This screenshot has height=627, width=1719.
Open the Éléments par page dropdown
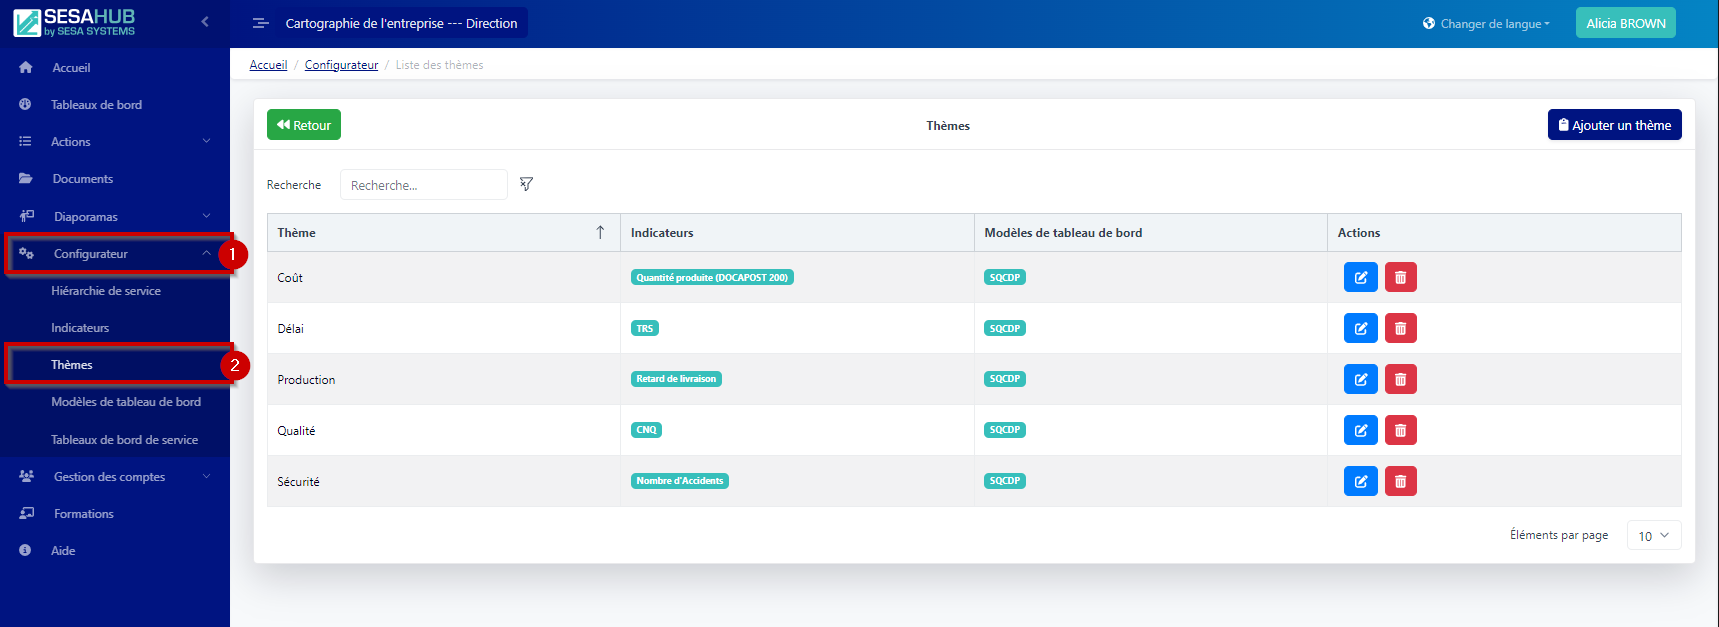tap(1653, 536)
